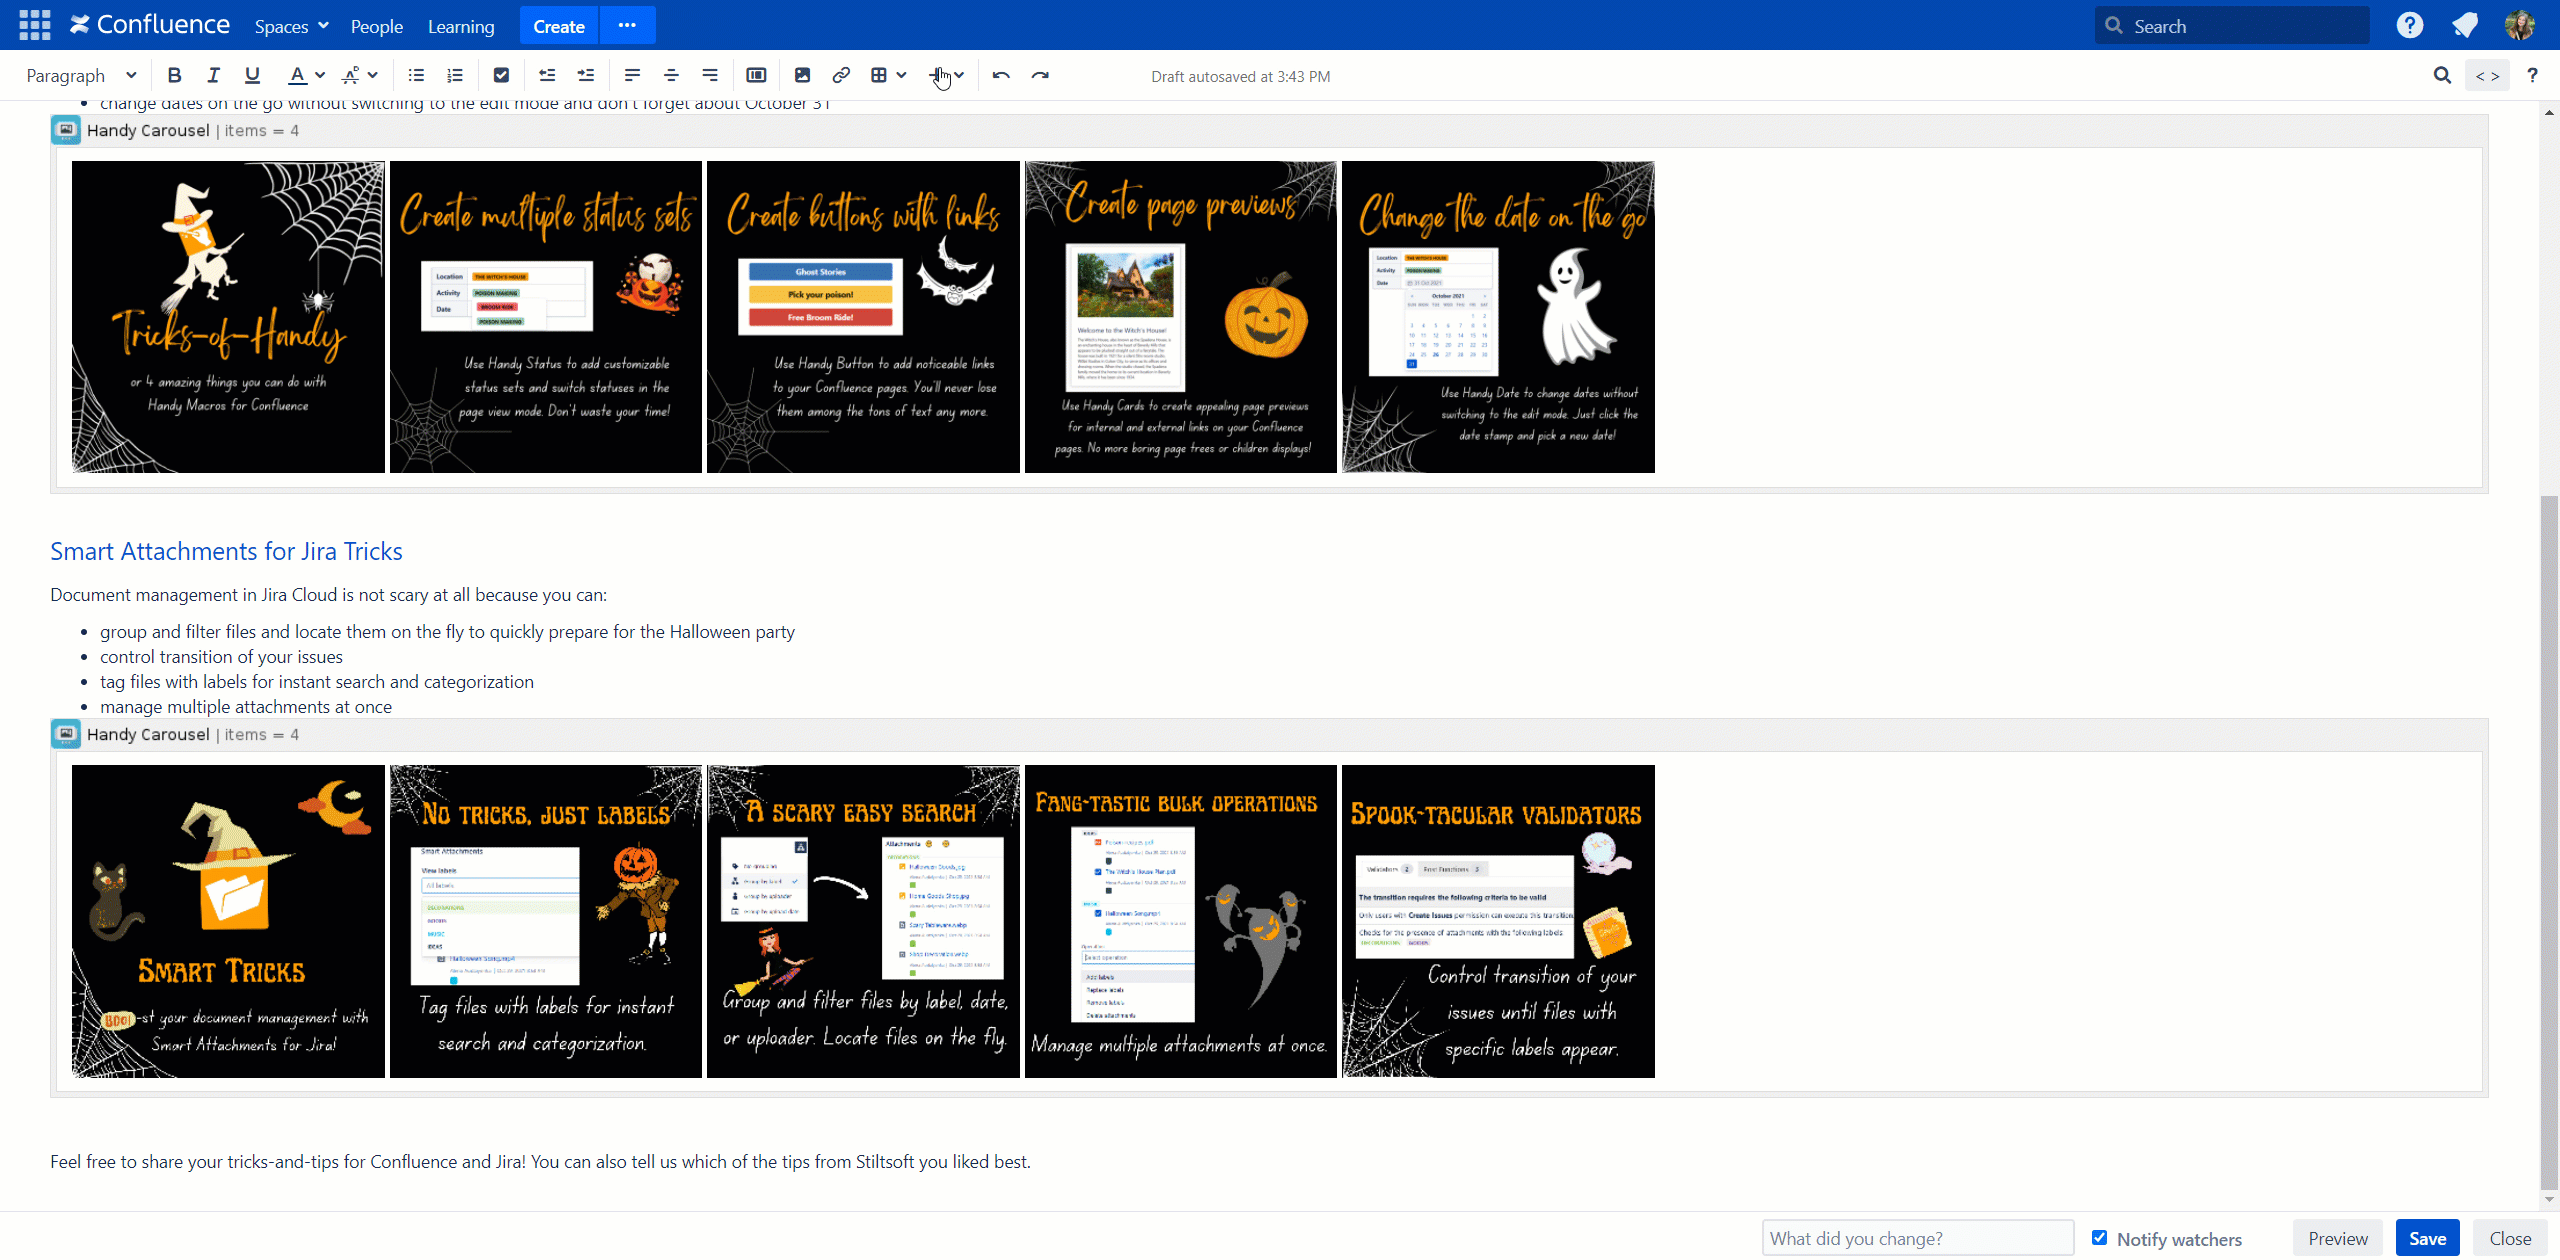Toggle the source editor button

(2487, 75)
